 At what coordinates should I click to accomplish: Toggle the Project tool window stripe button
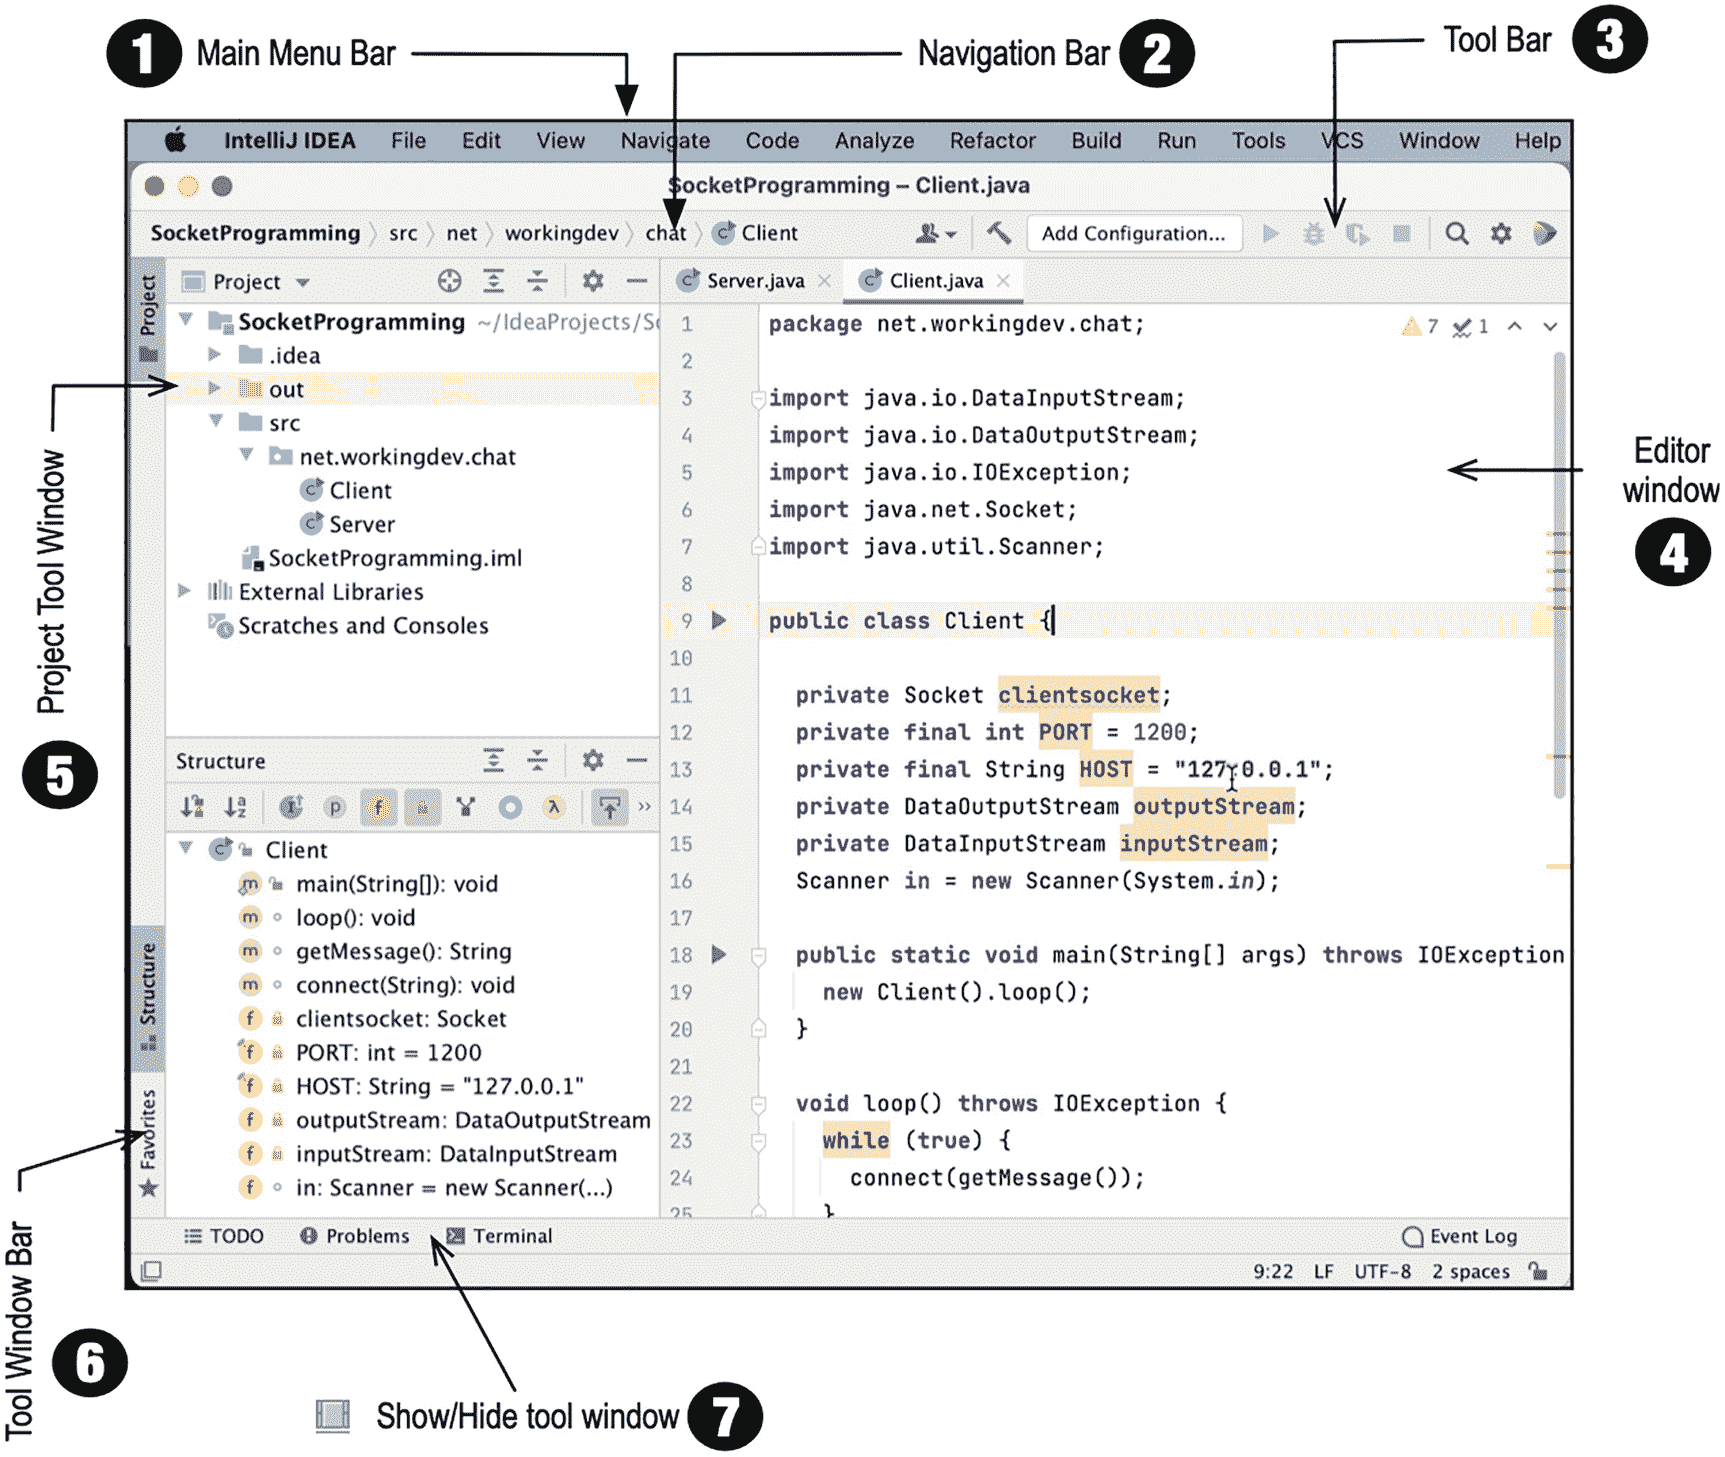point(148,318)
